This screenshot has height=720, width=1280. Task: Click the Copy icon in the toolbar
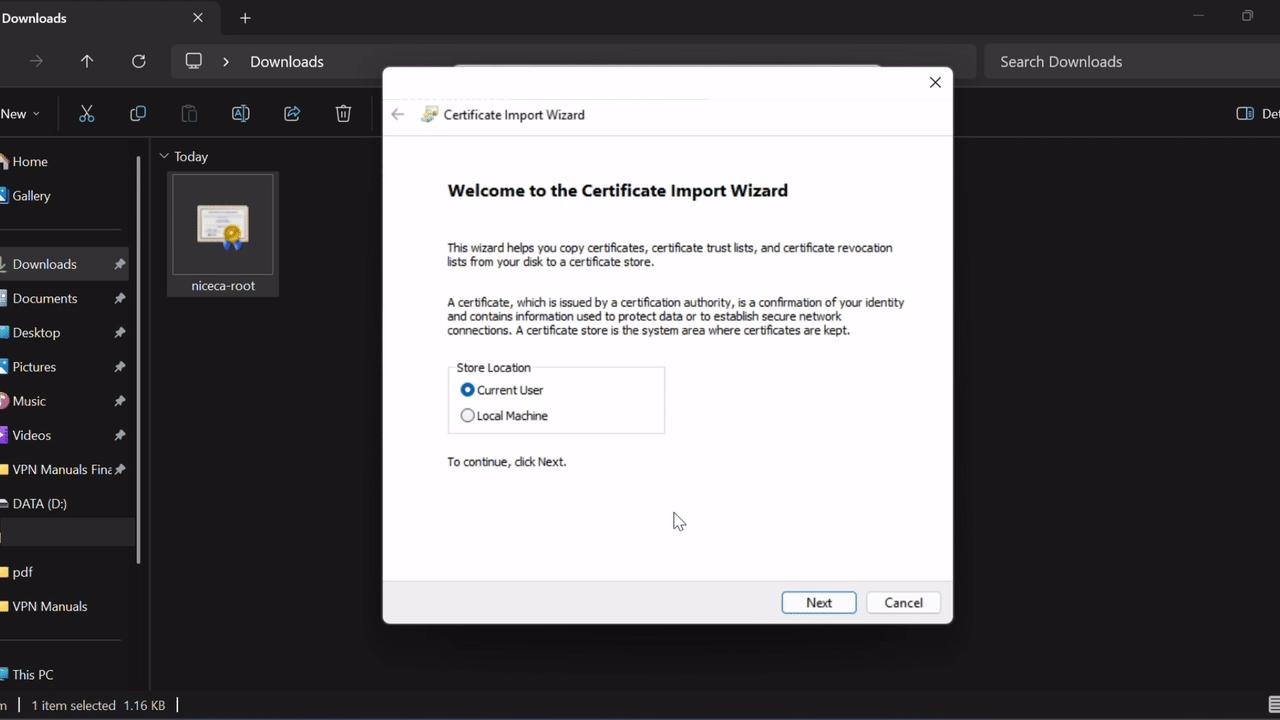(138, 113)
